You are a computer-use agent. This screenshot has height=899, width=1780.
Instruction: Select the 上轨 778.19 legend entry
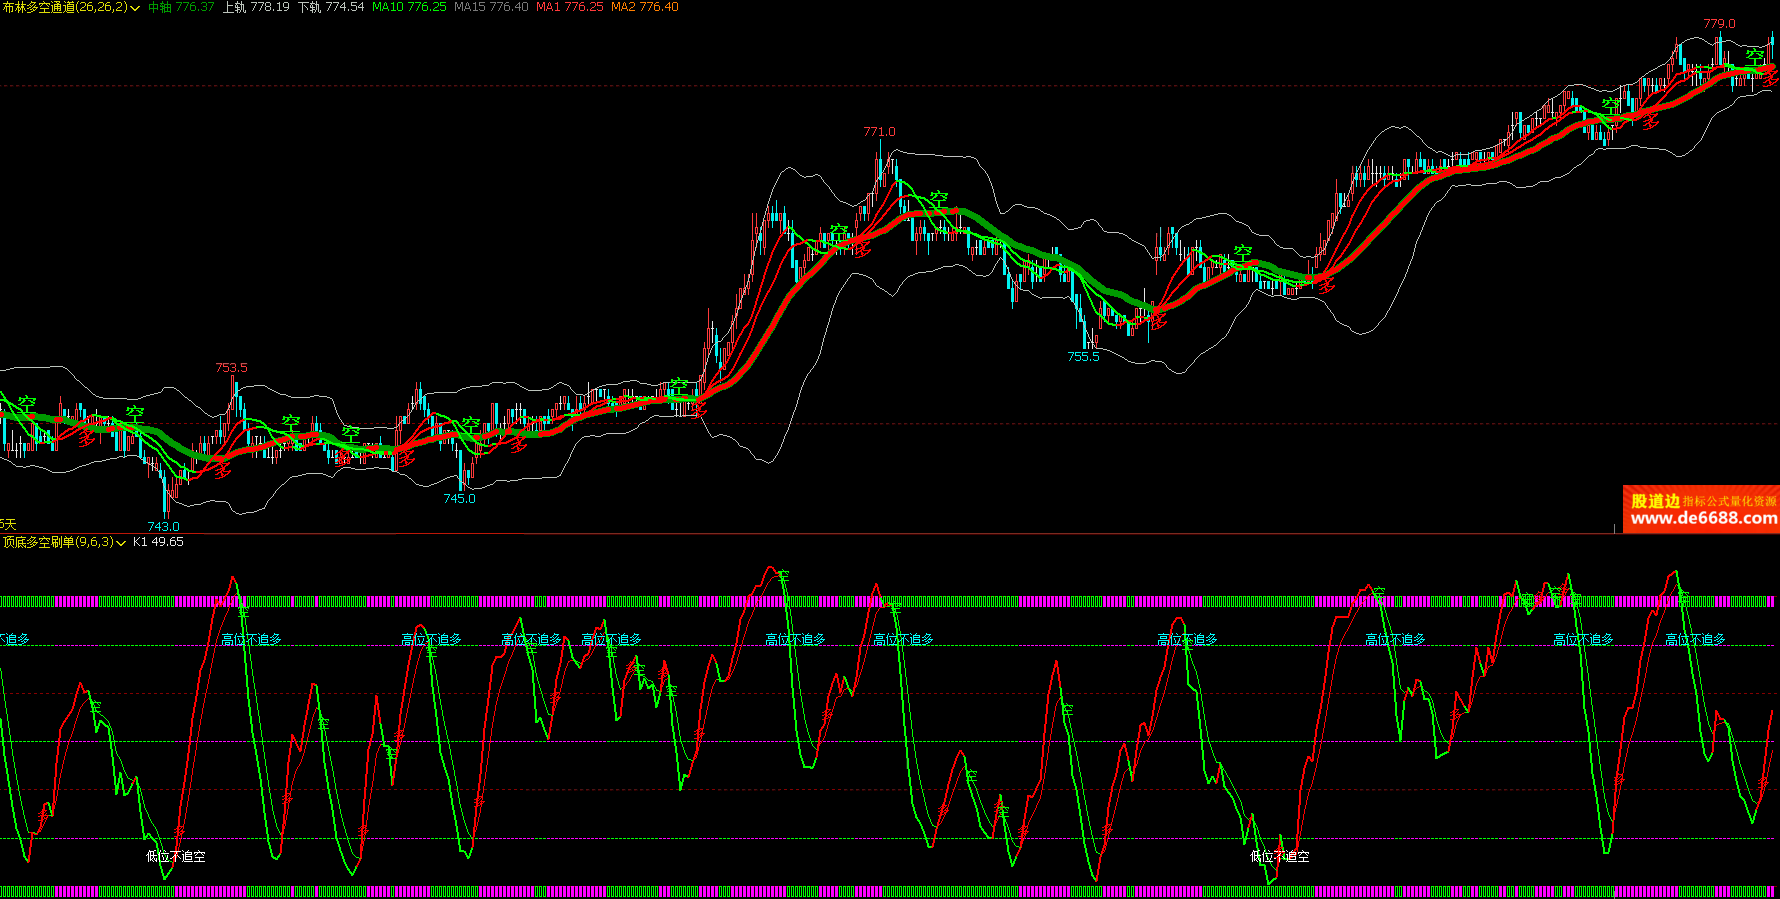(x=256, y=7)
